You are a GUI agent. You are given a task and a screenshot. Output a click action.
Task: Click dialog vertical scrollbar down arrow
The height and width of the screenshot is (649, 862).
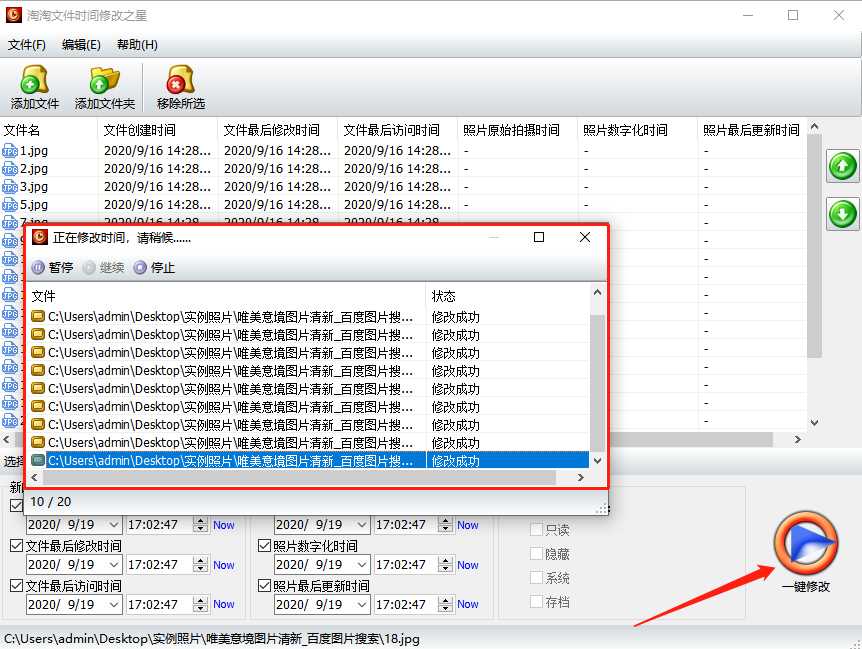598,461
